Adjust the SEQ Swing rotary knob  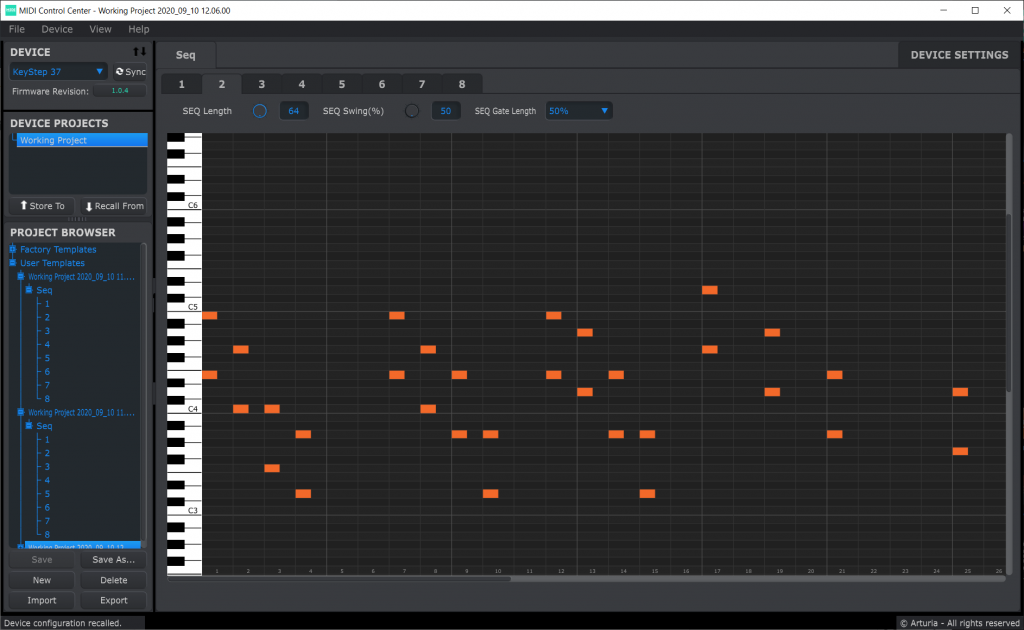click(411, 111)
